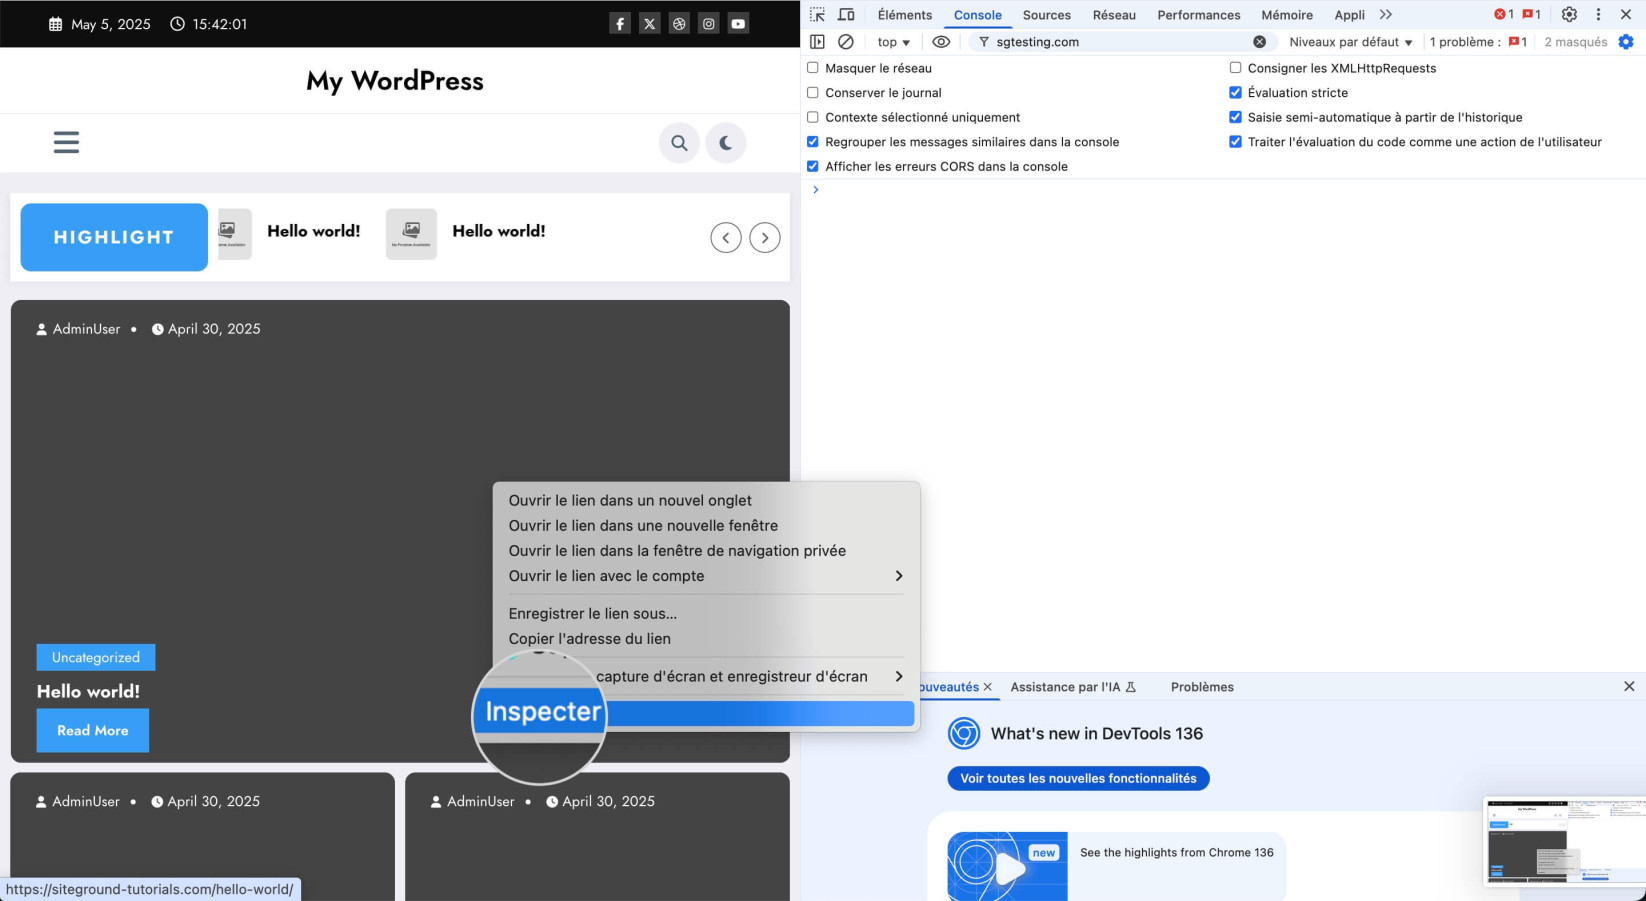Clear the sgtesting.com filter text
This screenshot has width=1646, height=901.
click(1259, 42)
